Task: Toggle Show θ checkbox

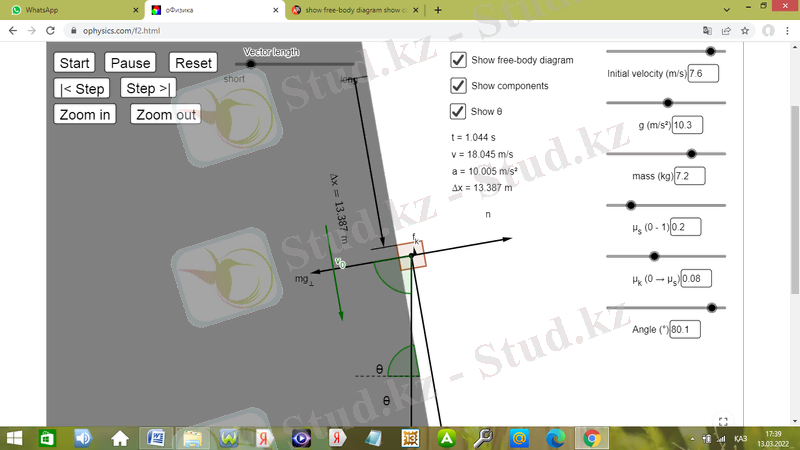Action: [x=458, y=111]
